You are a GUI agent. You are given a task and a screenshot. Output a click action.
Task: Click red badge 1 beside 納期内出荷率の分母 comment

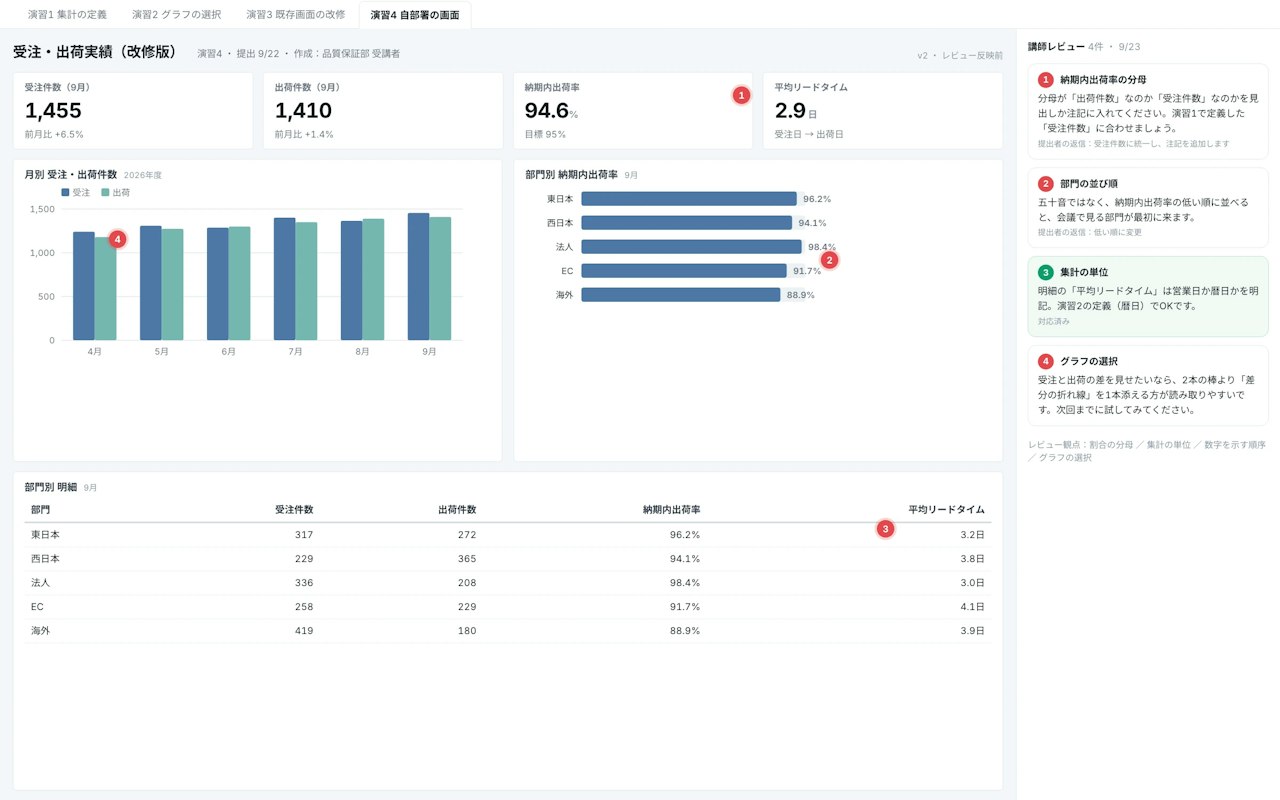(x=1046, y=80)
